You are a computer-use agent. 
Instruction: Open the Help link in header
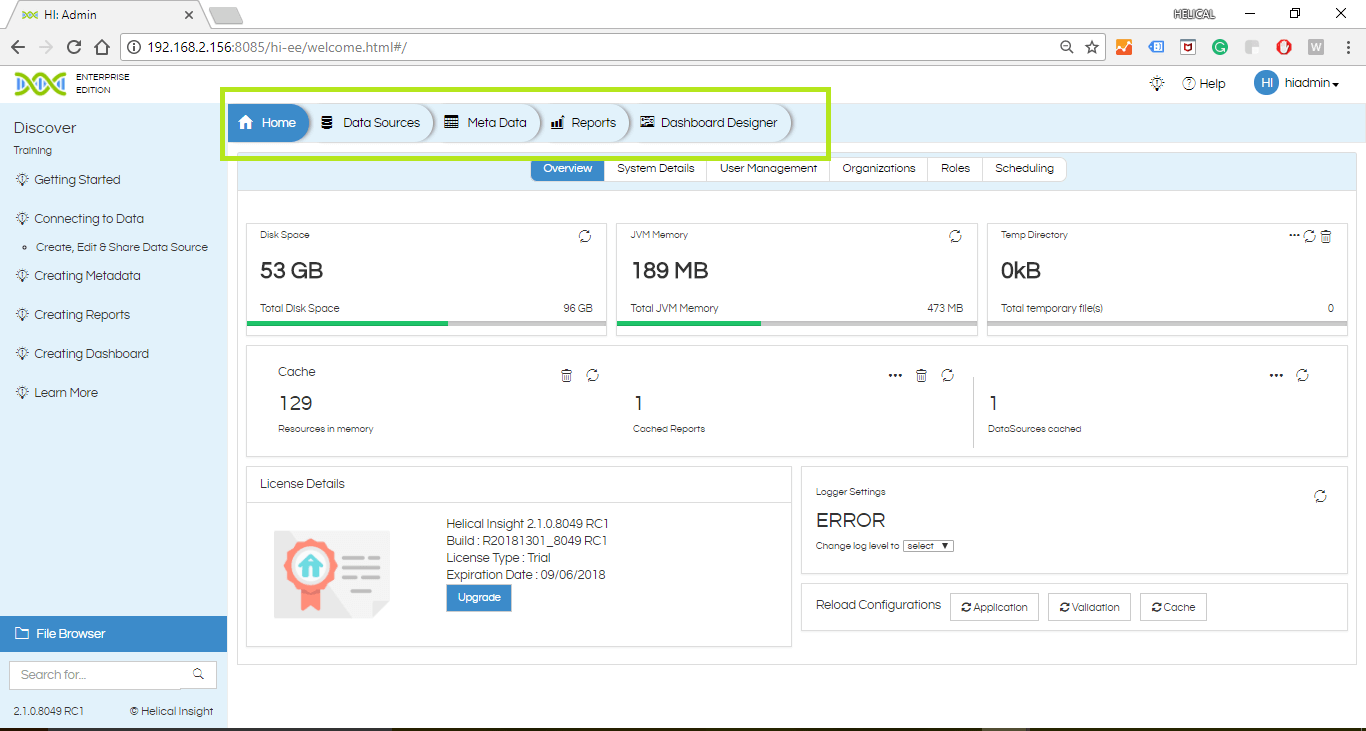point(1203,84)
